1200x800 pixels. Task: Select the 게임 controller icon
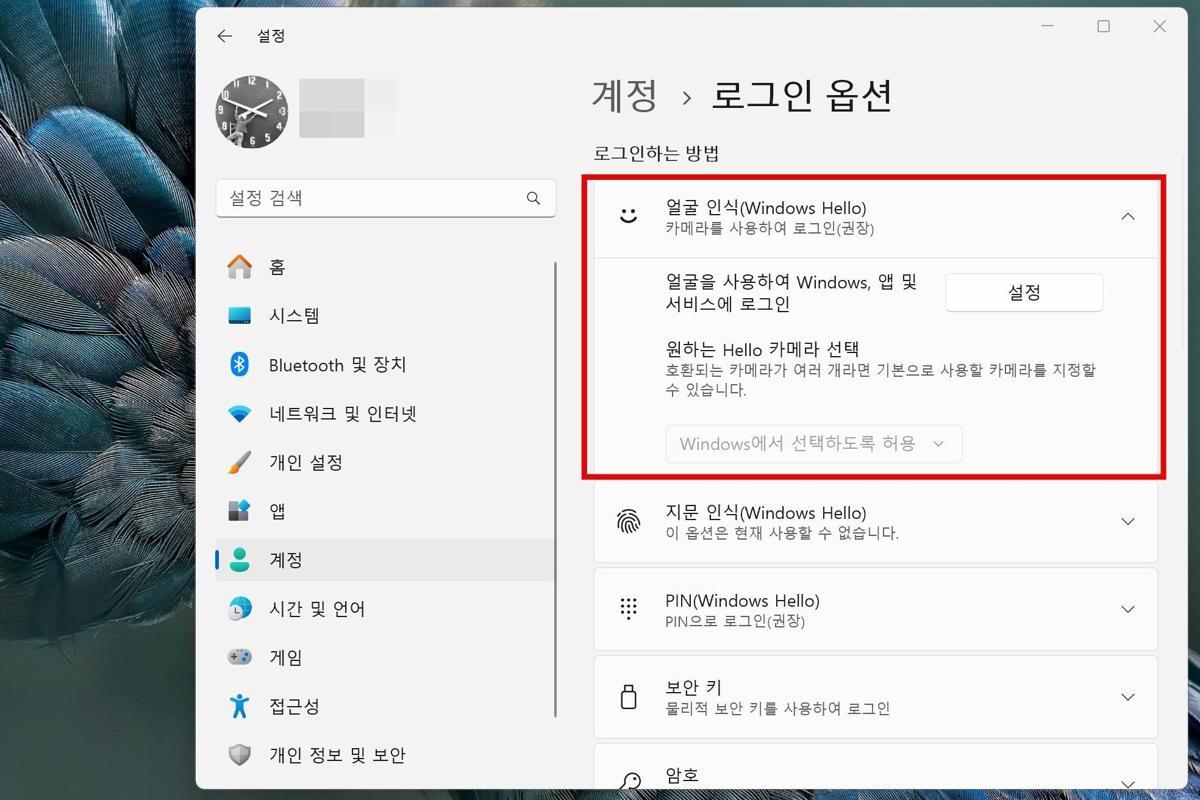tap(240, 658)
